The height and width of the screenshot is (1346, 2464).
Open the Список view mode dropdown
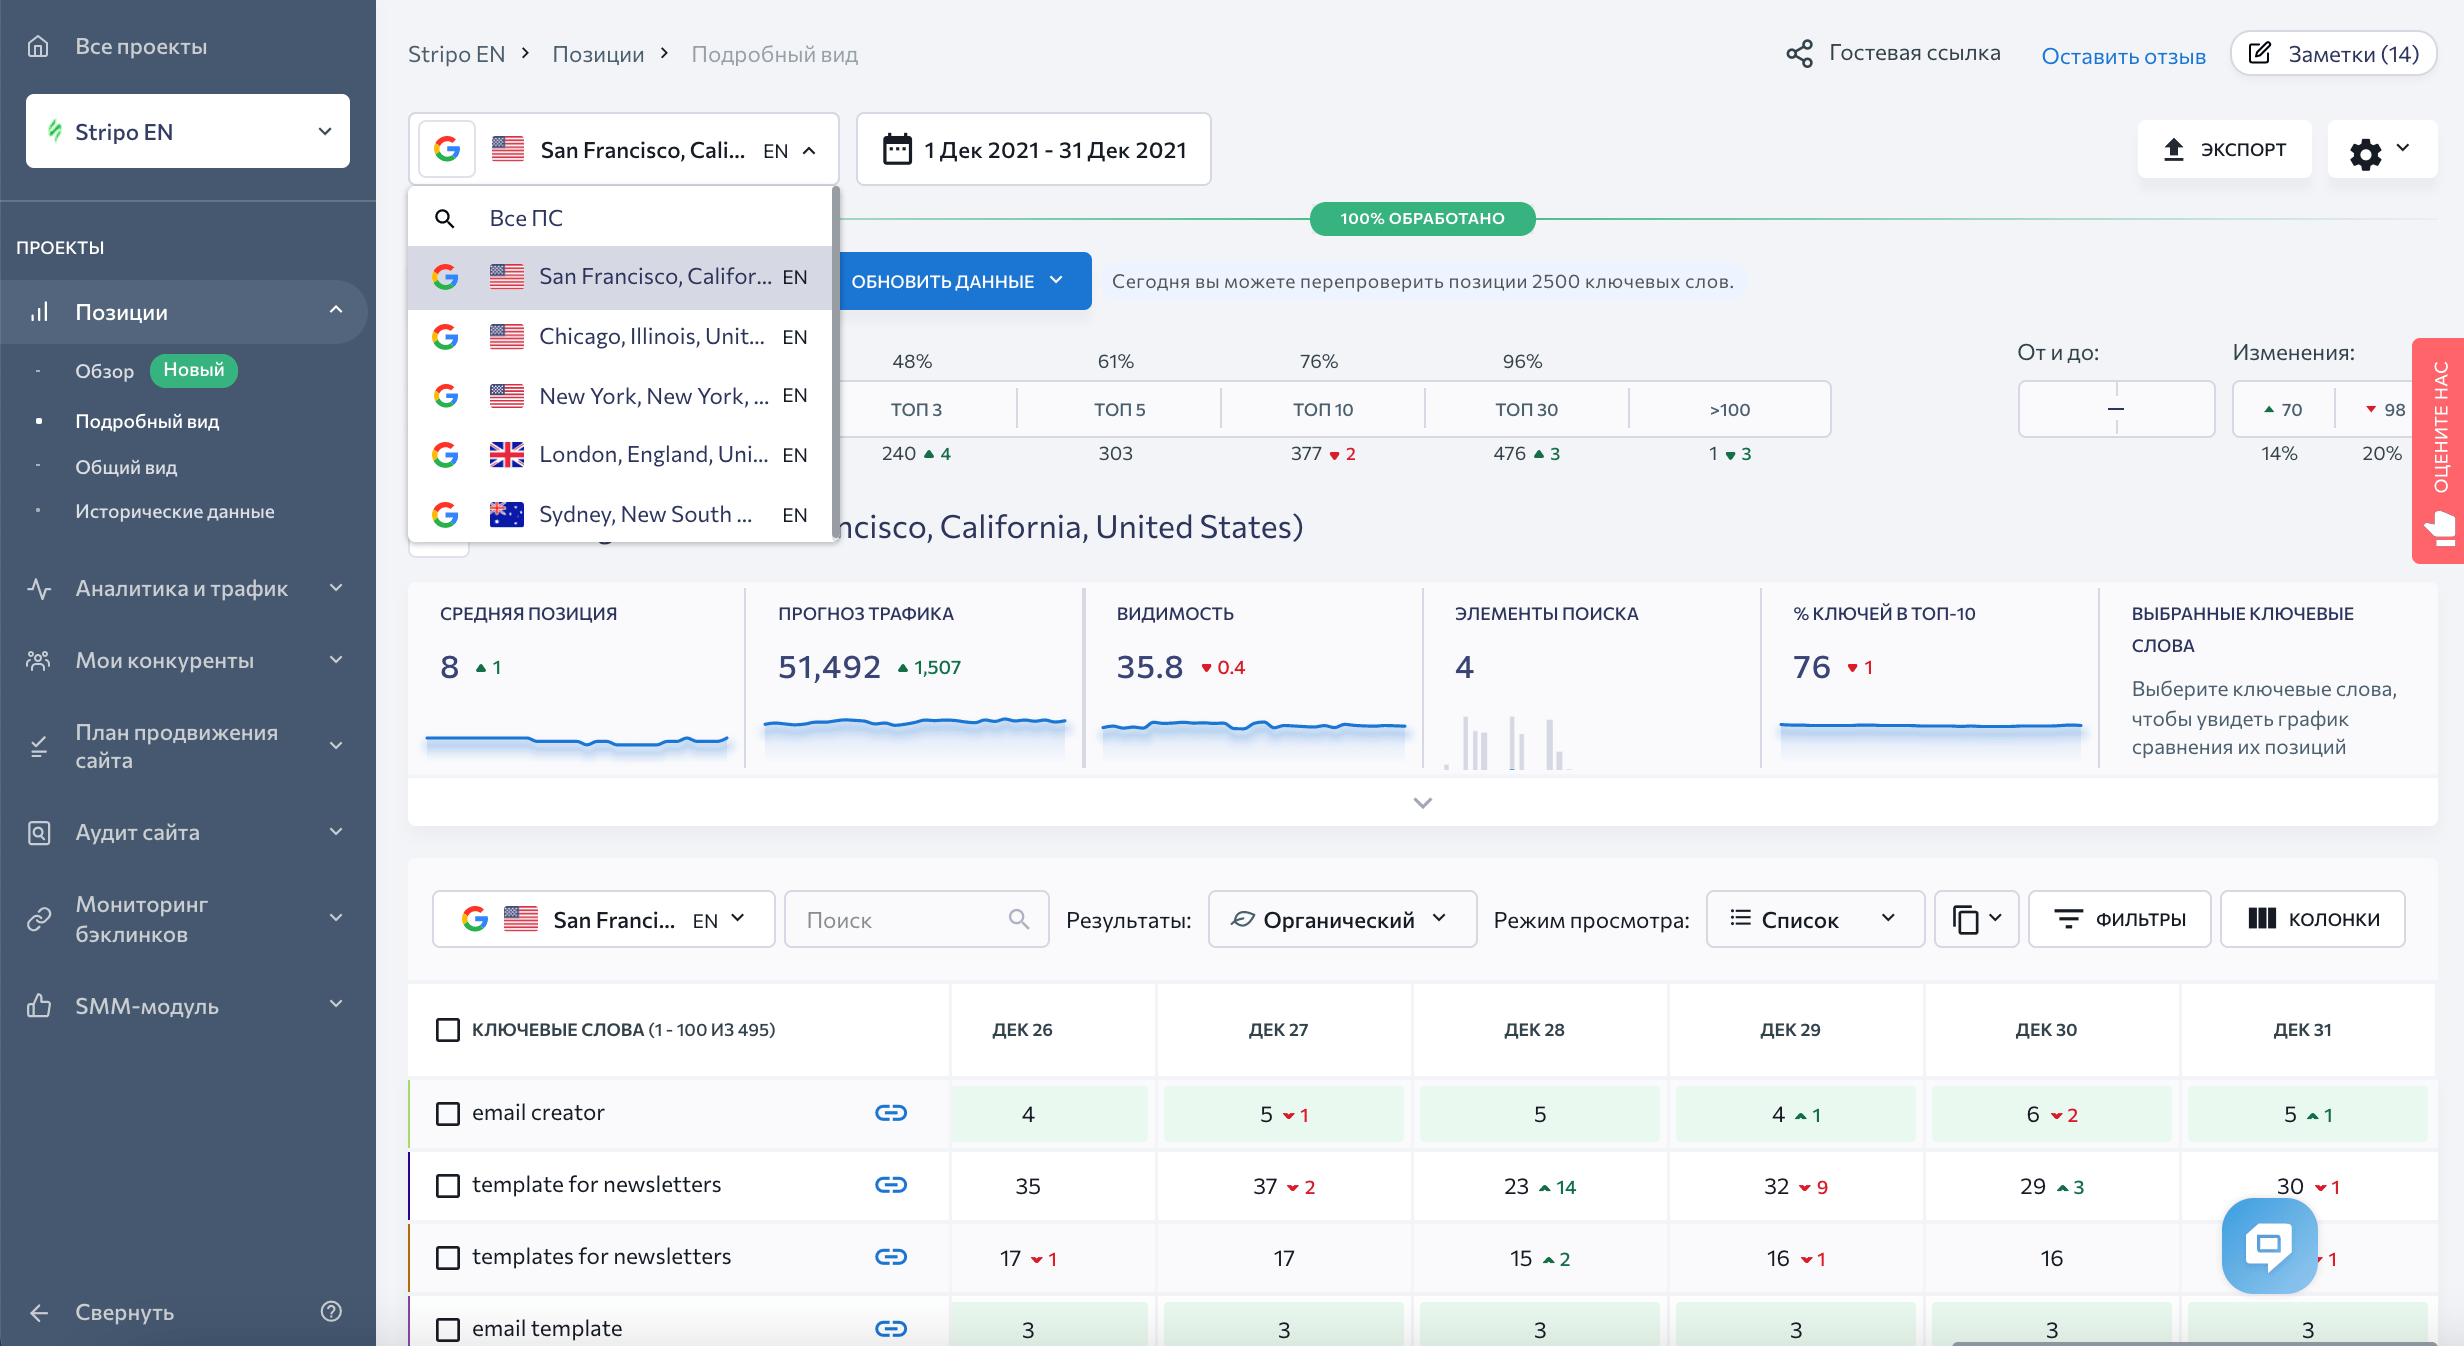[x=1814, y=919]
